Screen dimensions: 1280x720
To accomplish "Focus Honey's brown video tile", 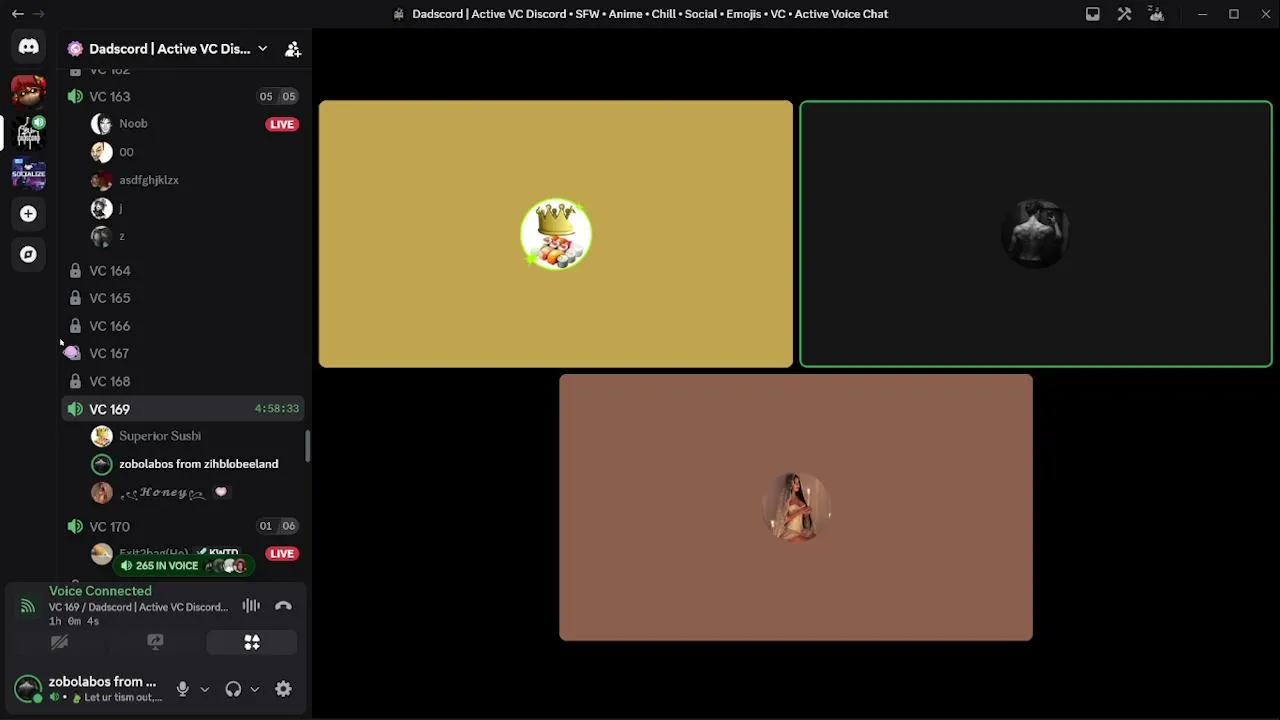I will tap(796, 507).
